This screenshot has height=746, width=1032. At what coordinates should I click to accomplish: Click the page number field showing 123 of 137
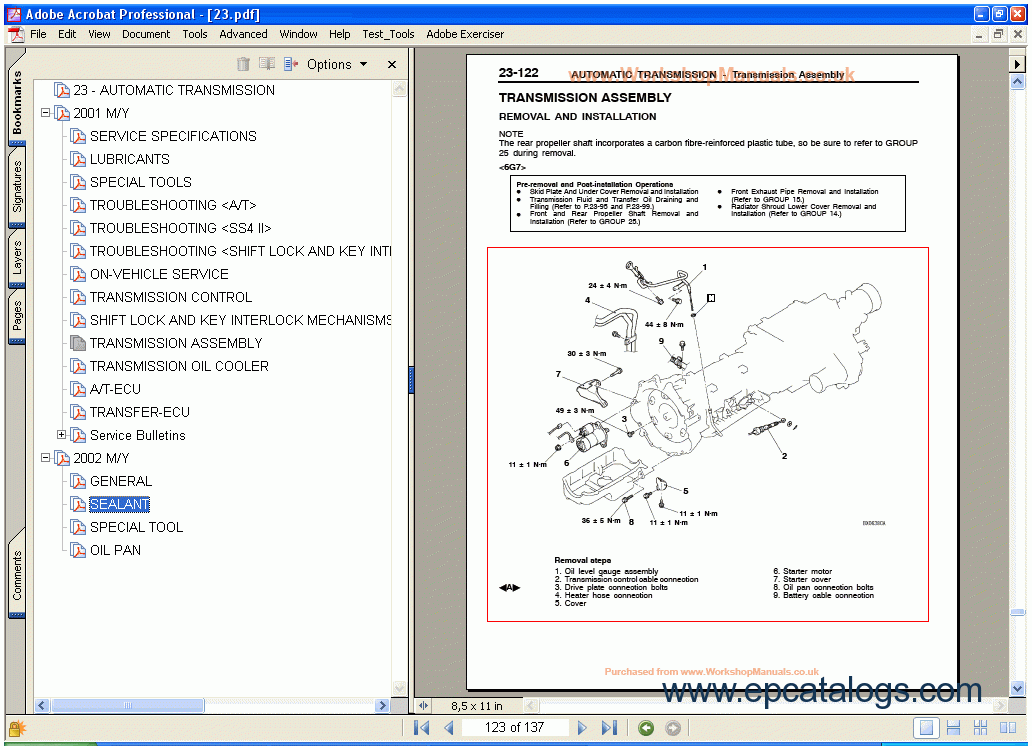click(515, 728)
